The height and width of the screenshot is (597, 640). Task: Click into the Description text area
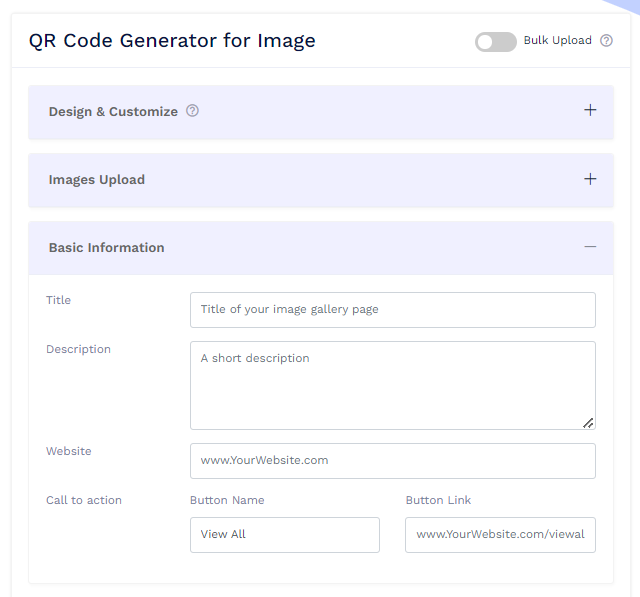(392, 385)
